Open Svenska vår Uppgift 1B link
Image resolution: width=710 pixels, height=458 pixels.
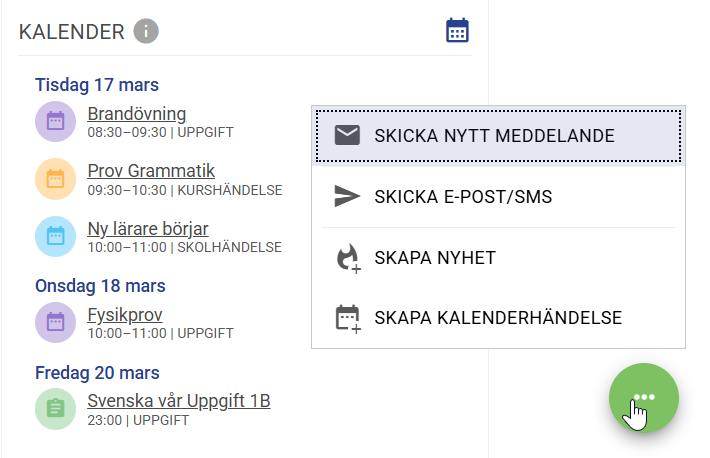(x=179, y=401)
